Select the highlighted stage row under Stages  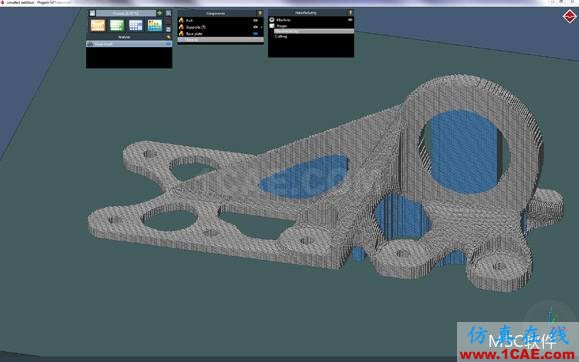(x=314, y=31)
